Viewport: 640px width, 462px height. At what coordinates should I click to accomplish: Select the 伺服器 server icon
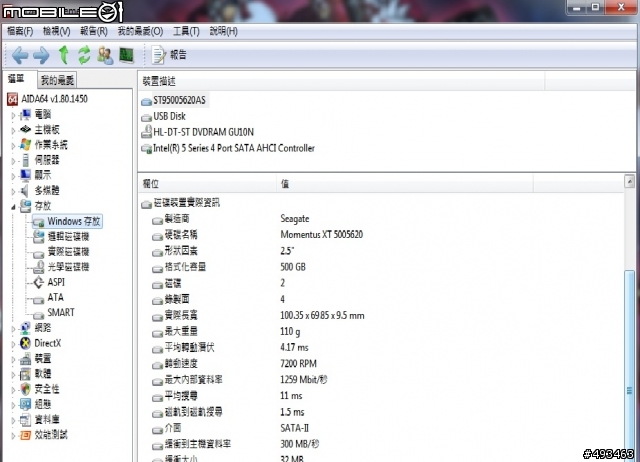point(25,160)
